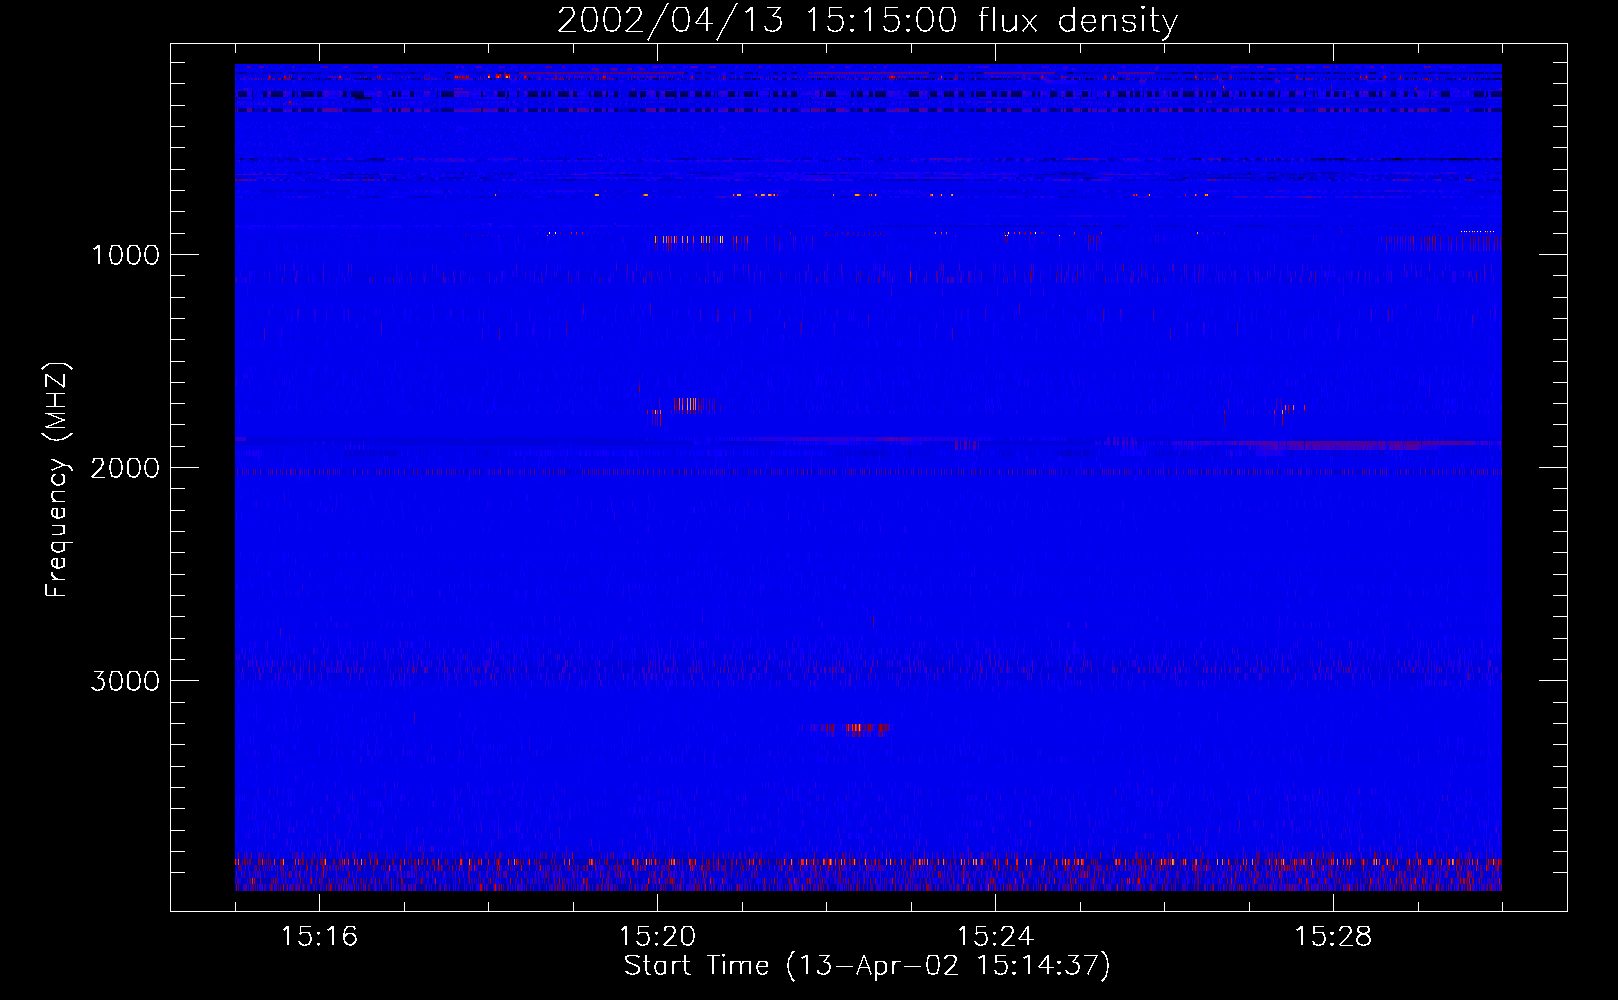The image size is (1618, 1000).
Task: Click the 15:24 time tick label
Action: (x=995, y=936)
